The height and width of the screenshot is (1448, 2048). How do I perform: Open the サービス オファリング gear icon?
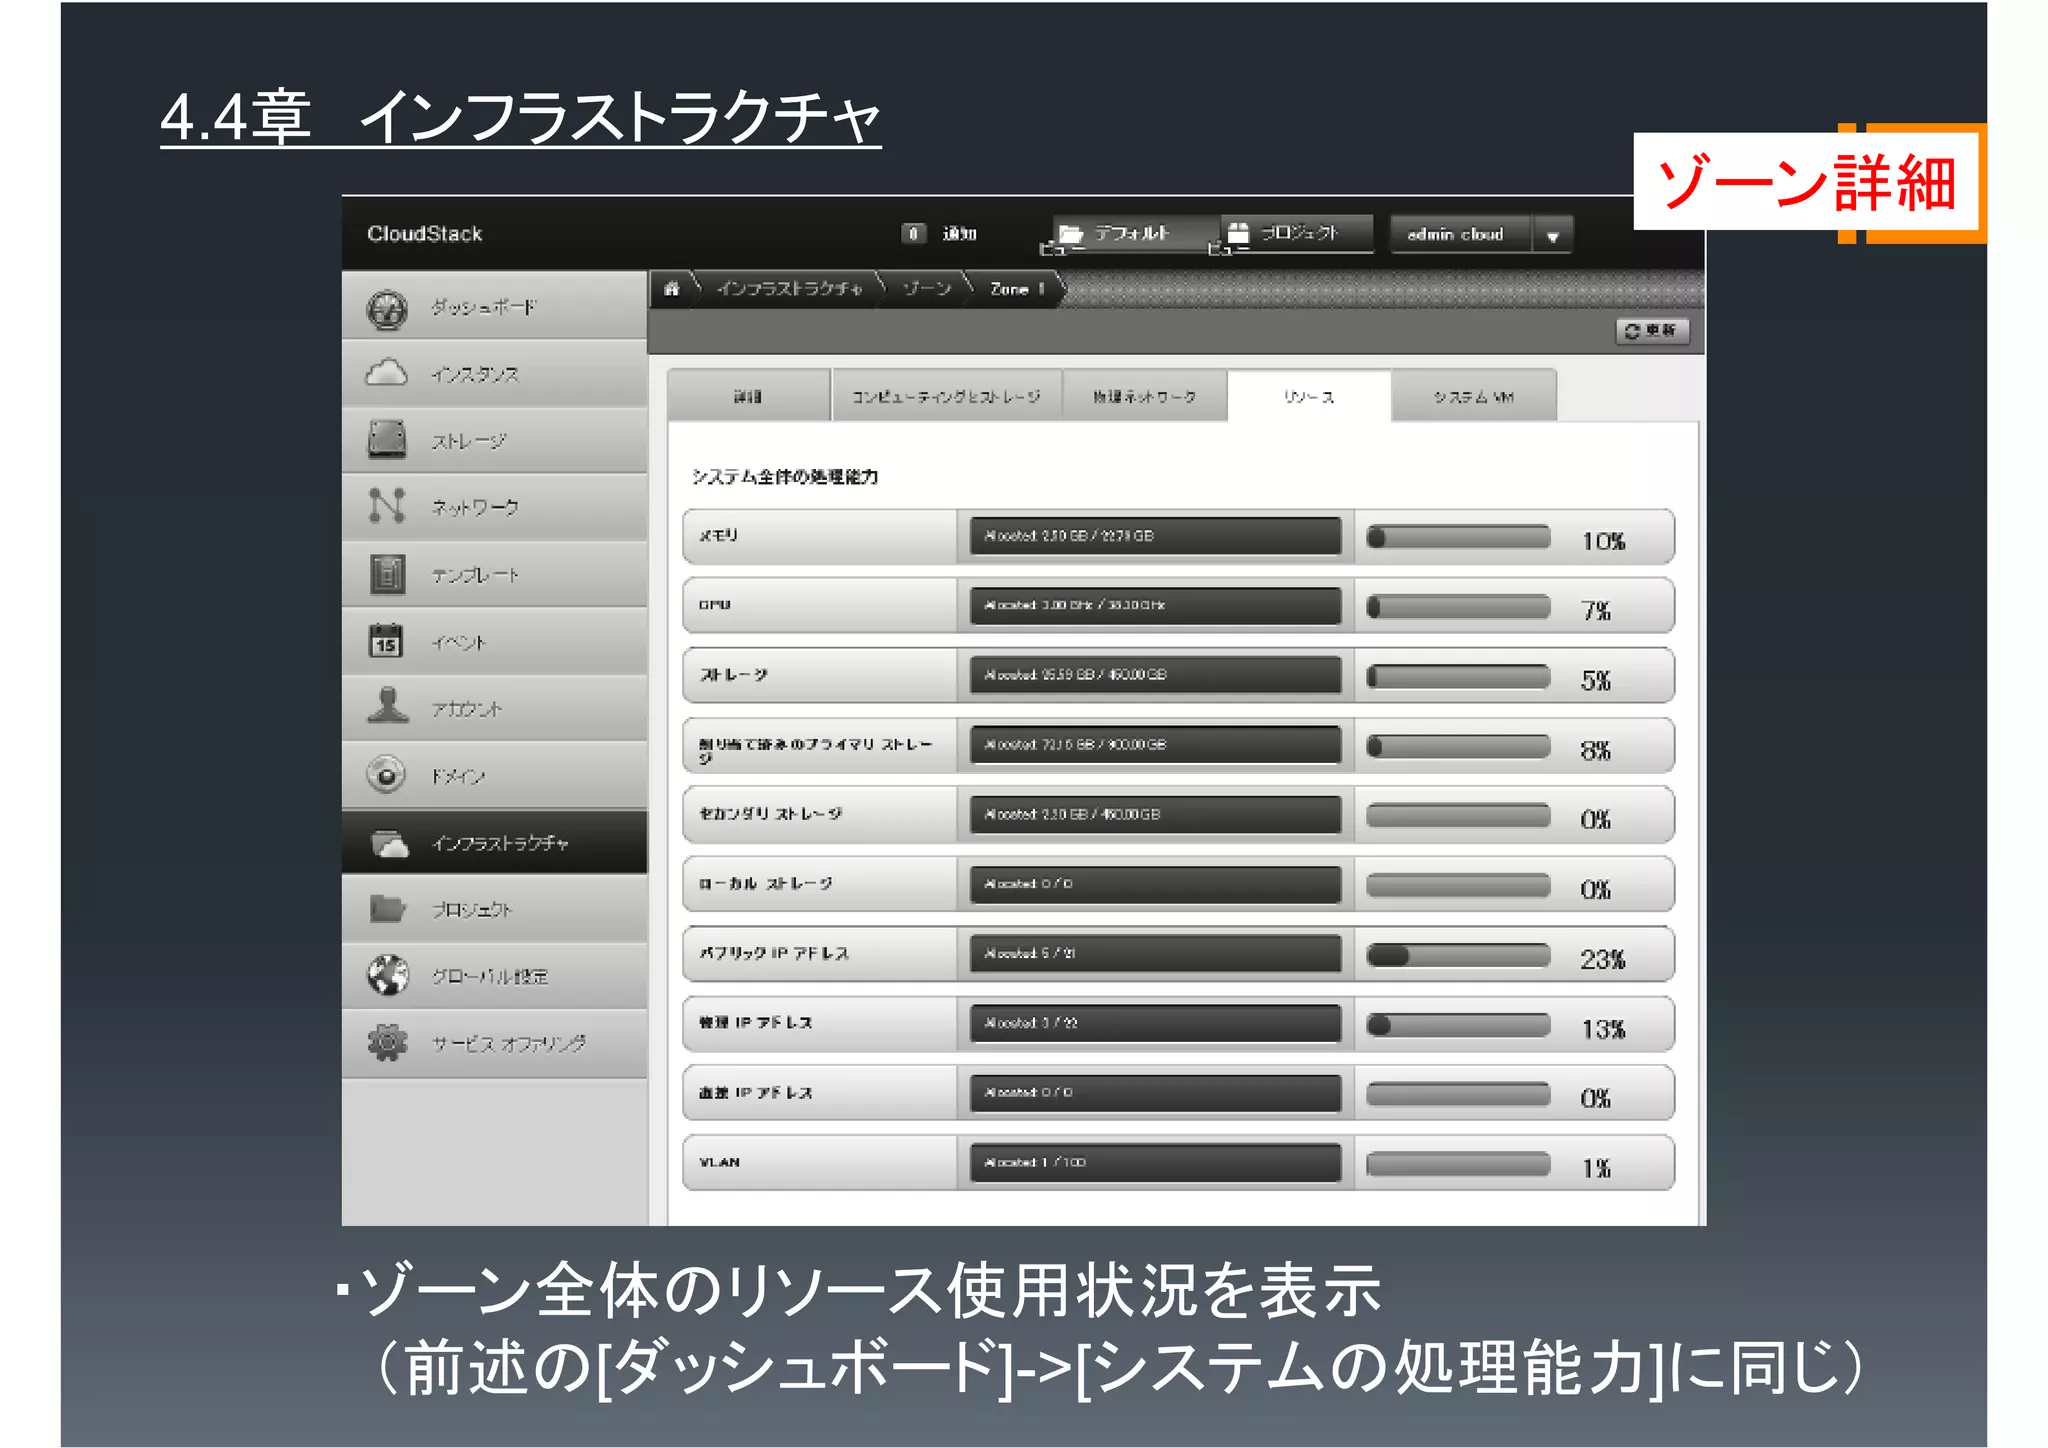pos(387,1042)
